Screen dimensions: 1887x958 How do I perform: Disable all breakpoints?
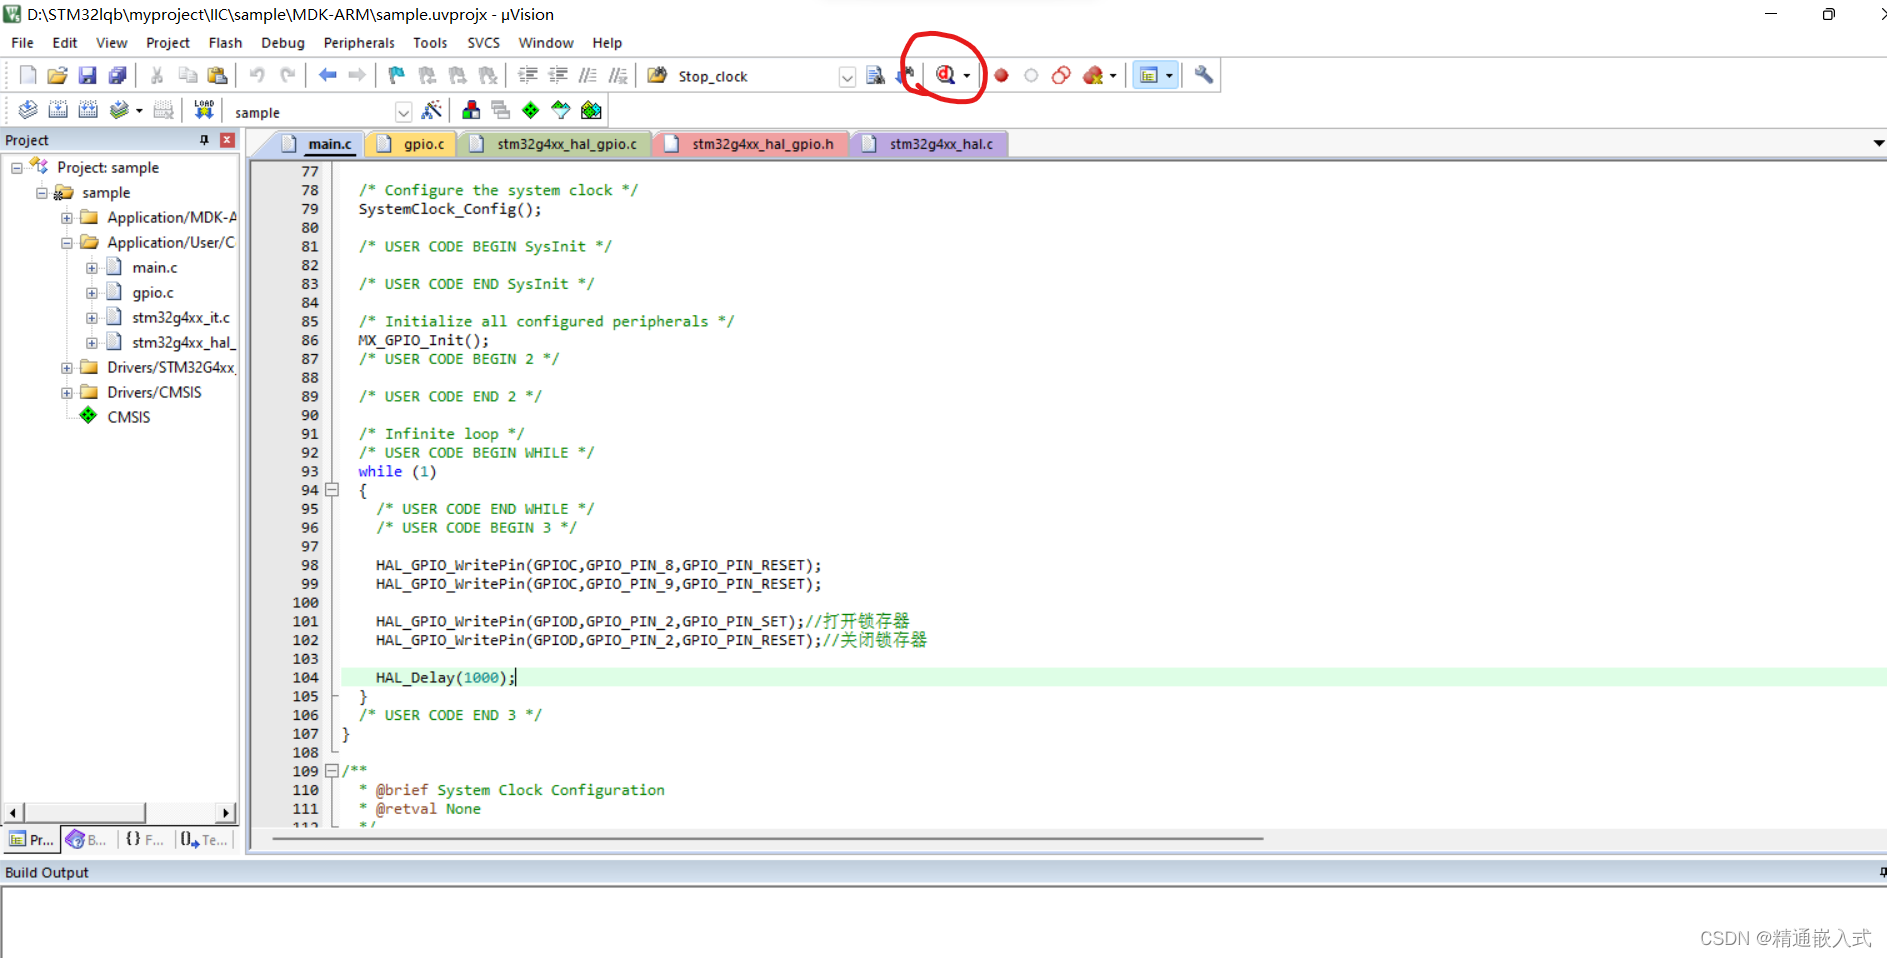pyautogui.click(x=1061, y=75)
